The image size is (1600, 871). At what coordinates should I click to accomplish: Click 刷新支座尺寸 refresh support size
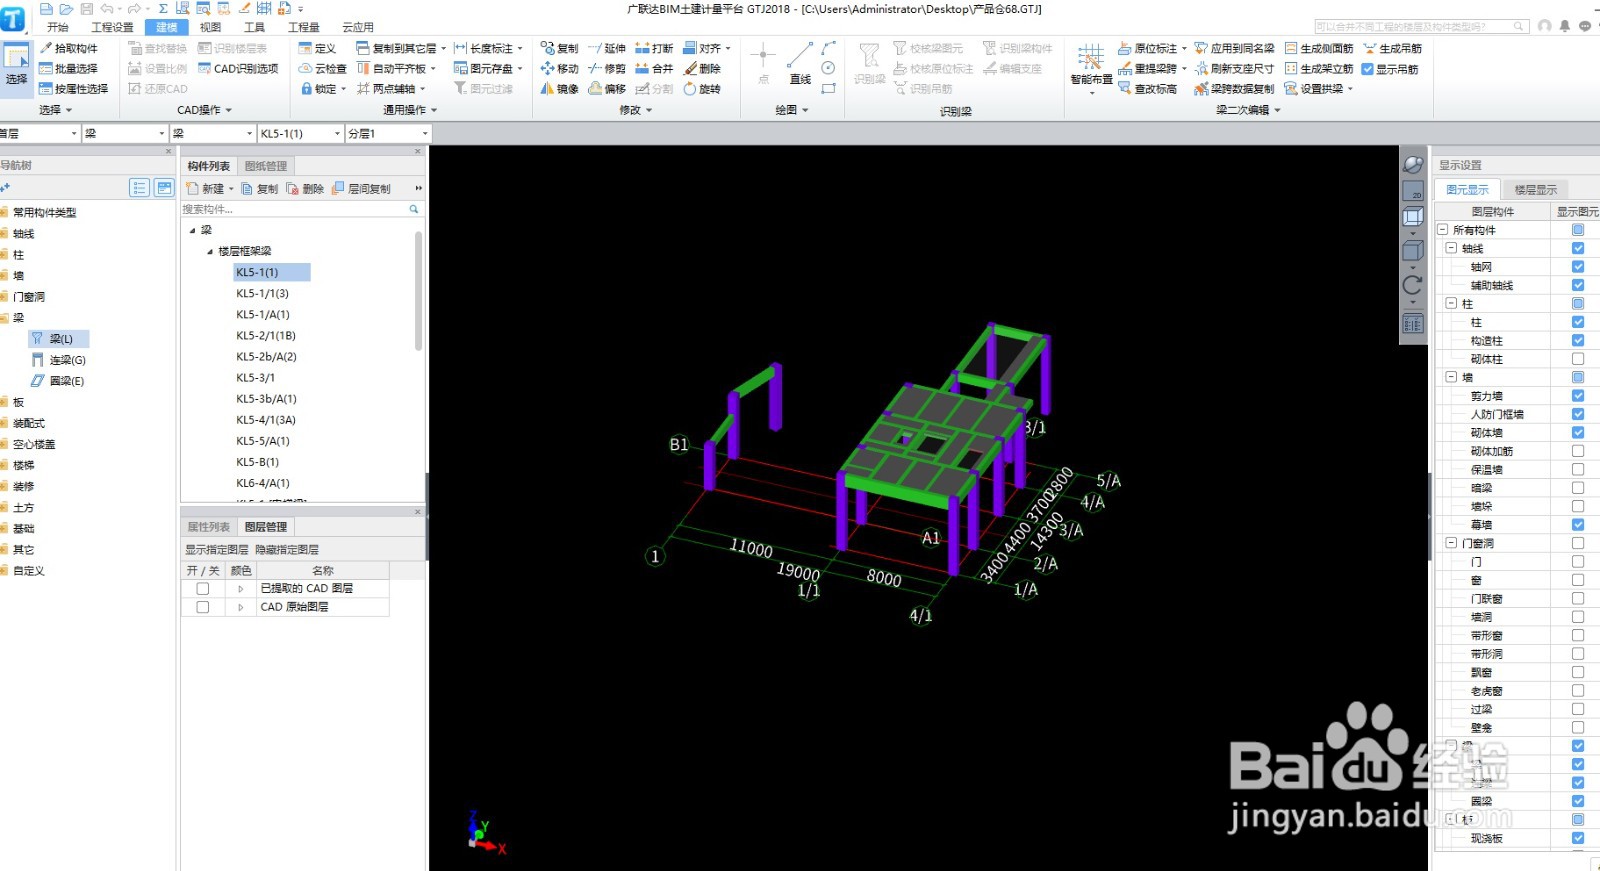(1234, 69)
